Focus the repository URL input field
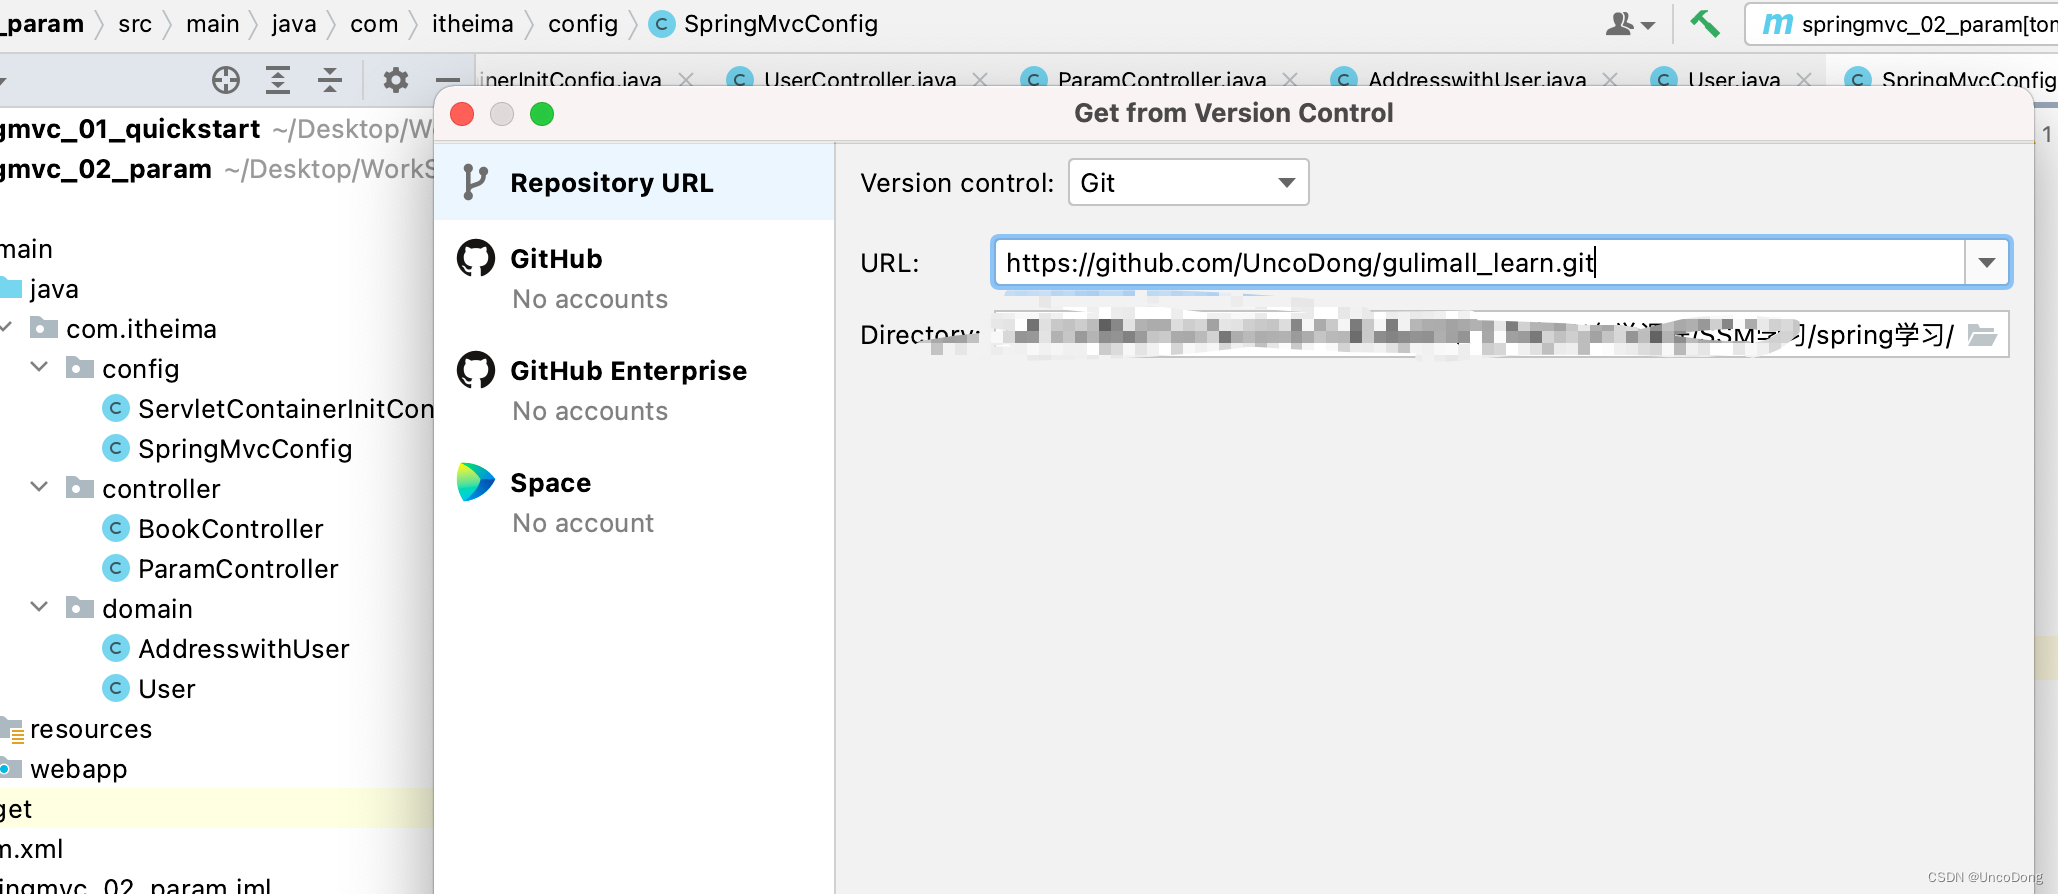The image size is (2058, 894). (1480, 263)
